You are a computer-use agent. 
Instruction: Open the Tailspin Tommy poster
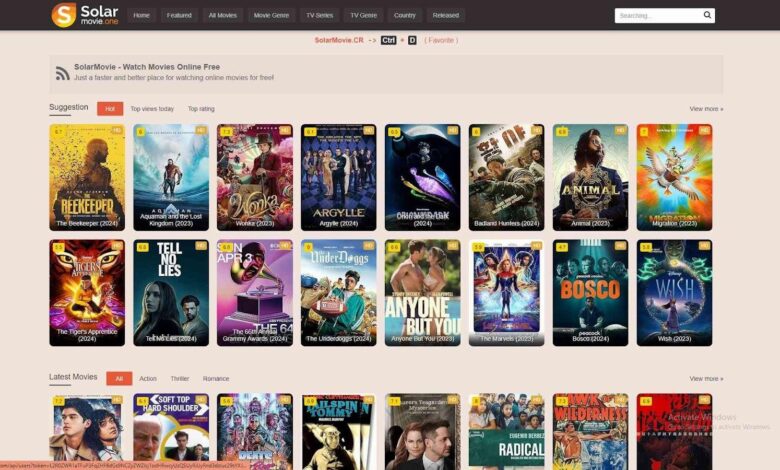click(x=339, y=431)
